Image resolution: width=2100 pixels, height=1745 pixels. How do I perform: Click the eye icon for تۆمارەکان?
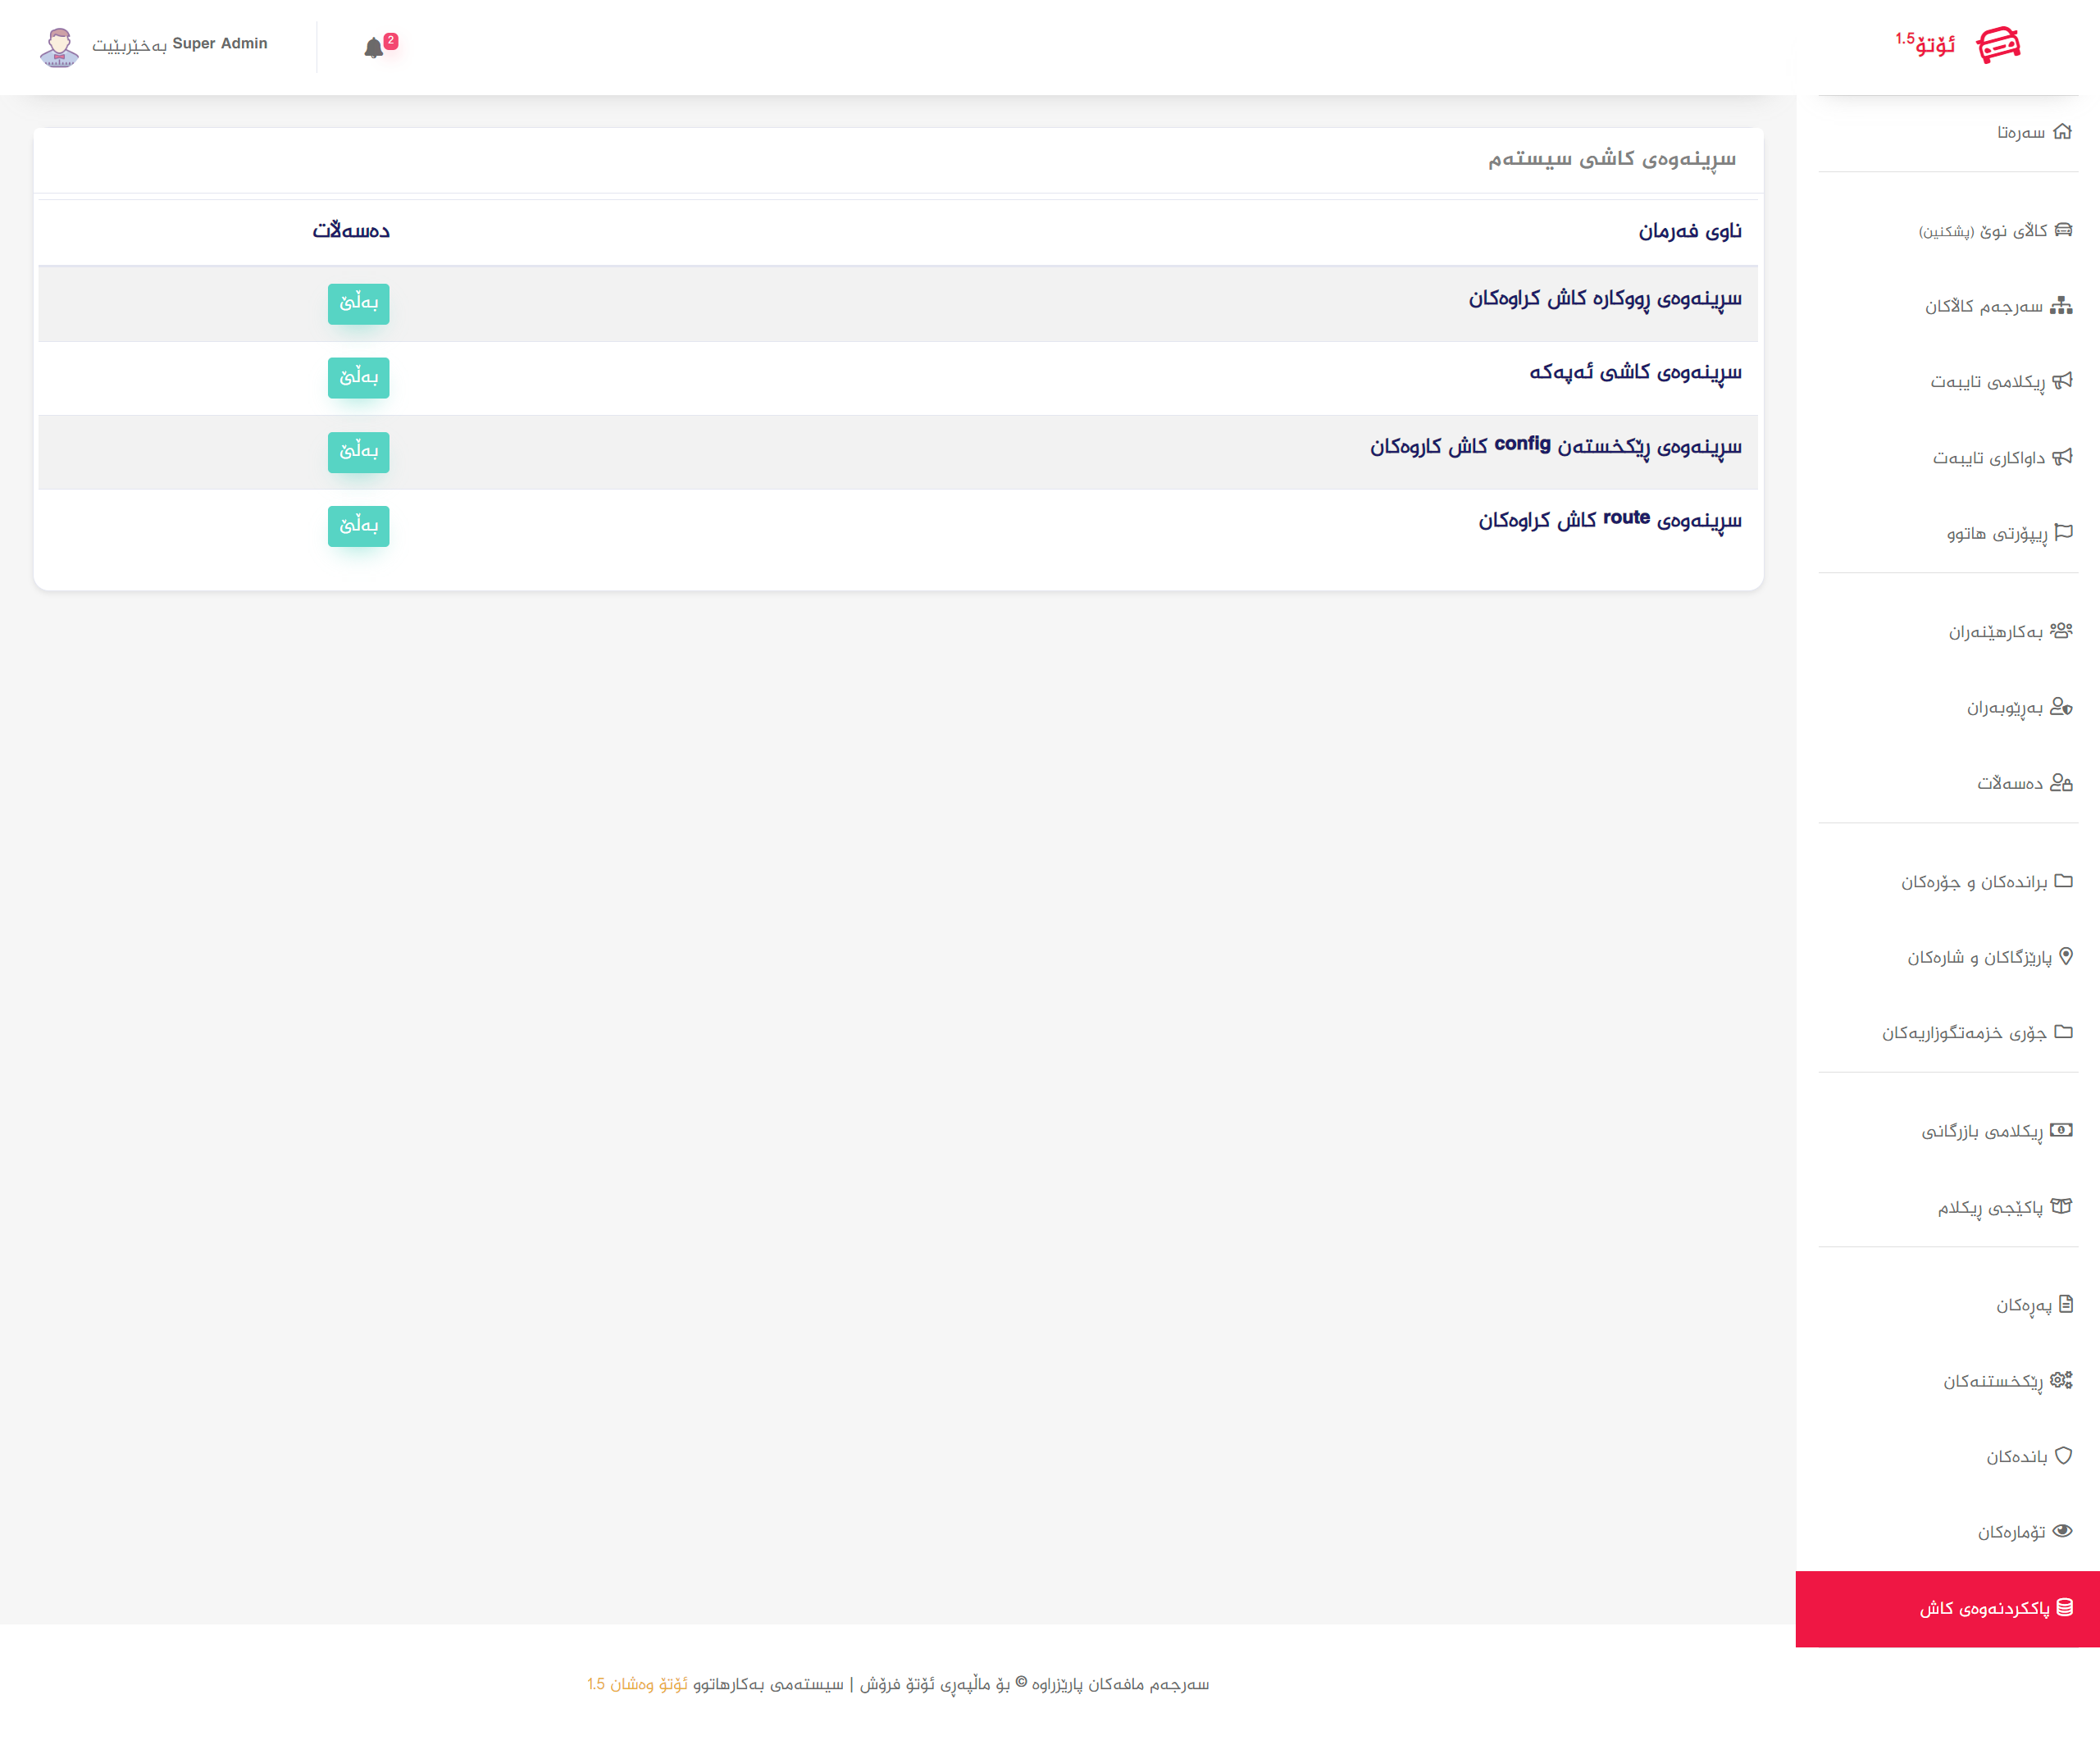click(2062, 1531)
